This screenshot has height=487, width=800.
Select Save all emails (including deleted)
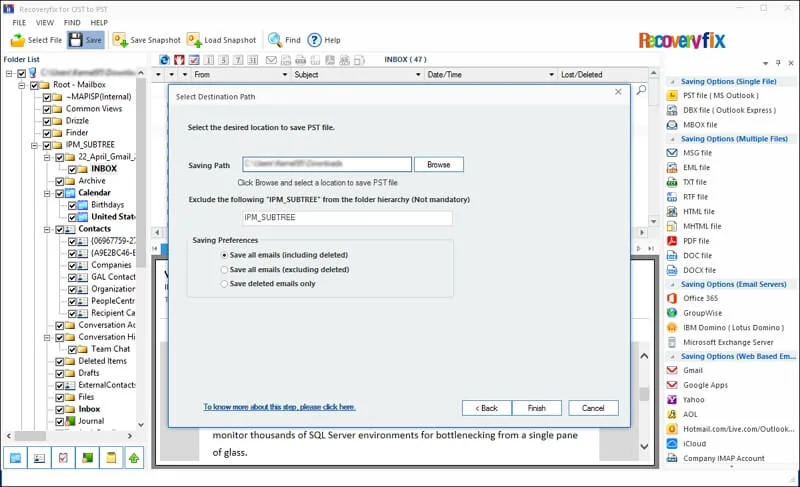pyautogui.click(x=224, y=255)
